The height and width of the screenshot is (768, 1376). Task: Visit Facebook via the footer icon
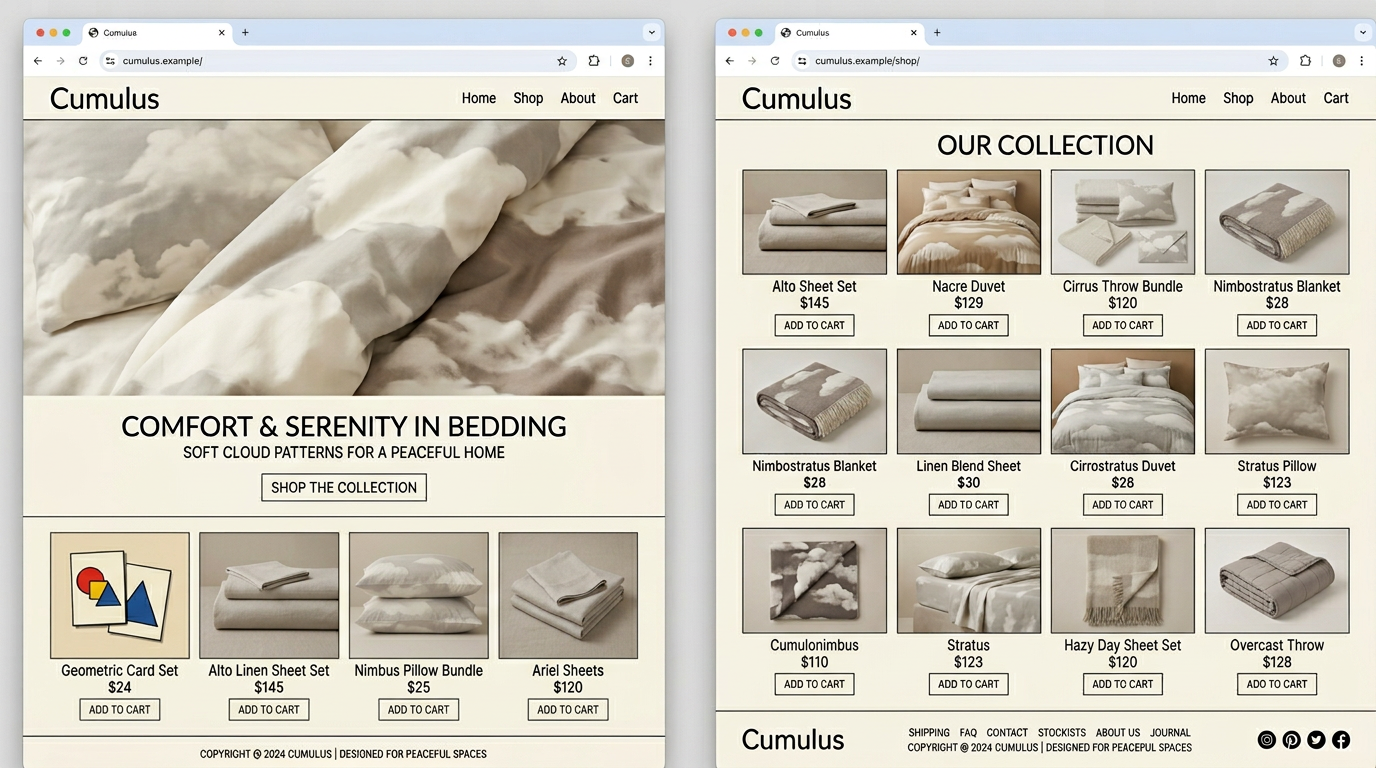pyautogui.click(x=1341, y=740)
